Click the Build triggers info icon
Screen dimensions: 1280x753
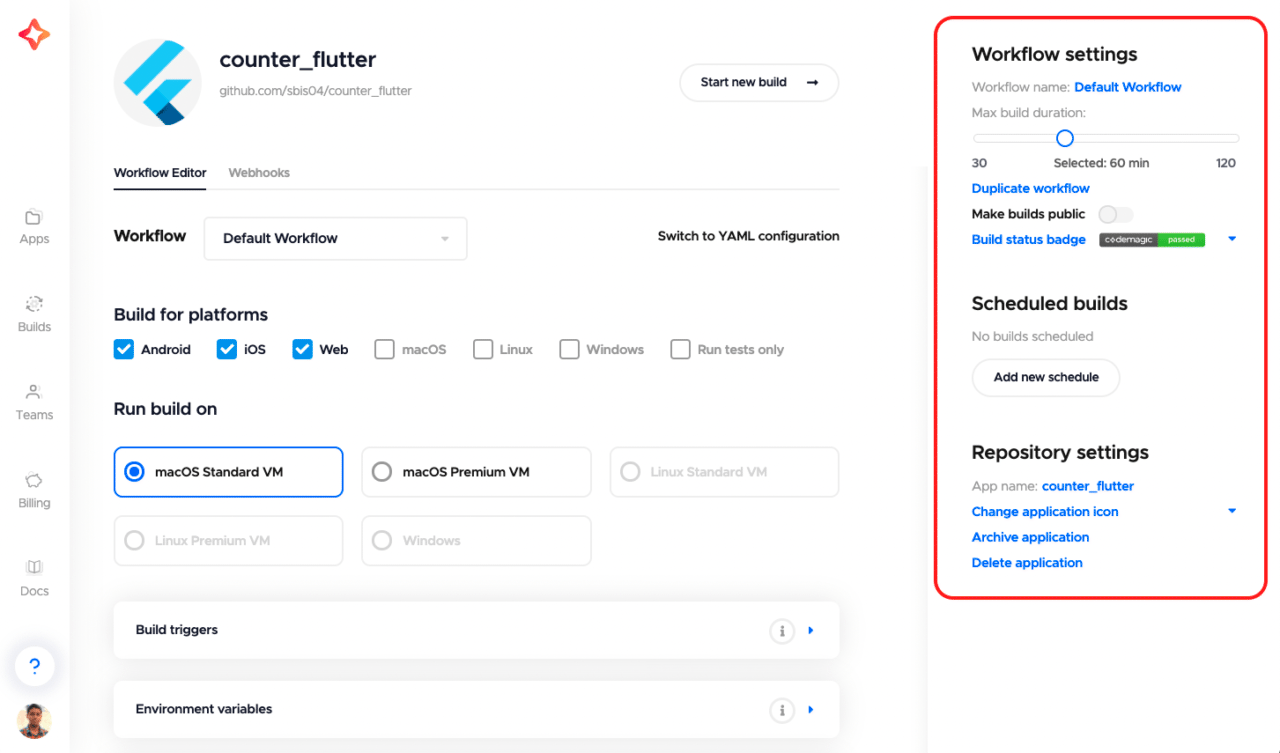pyautogui.click(x=781, y=631)
